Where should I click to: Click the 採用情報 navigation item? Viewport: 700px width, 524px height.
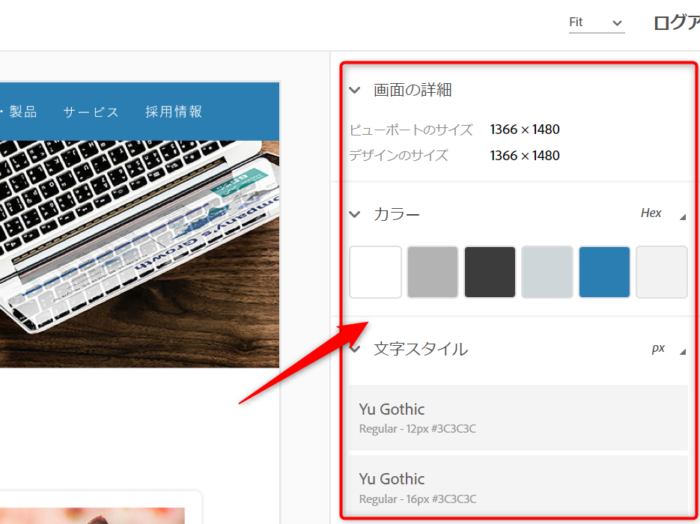pyautogui.click(x=173, y=112)
